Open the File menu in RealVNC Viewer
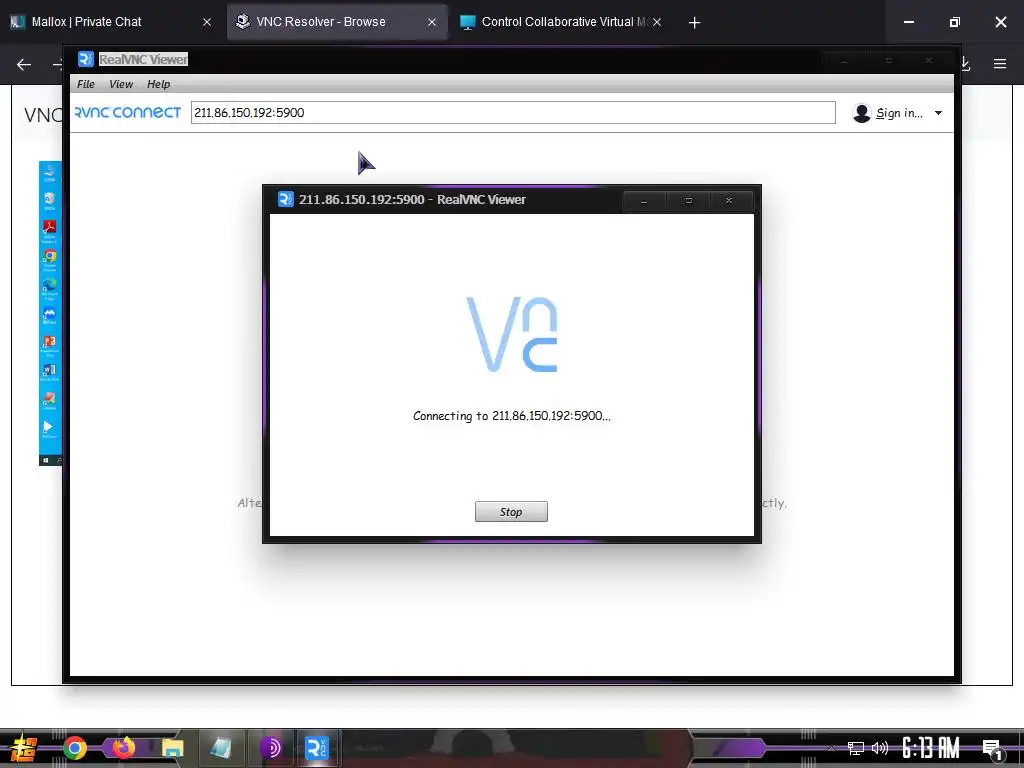The height and width of the screenshot is (768, 1024). [86, 84]
